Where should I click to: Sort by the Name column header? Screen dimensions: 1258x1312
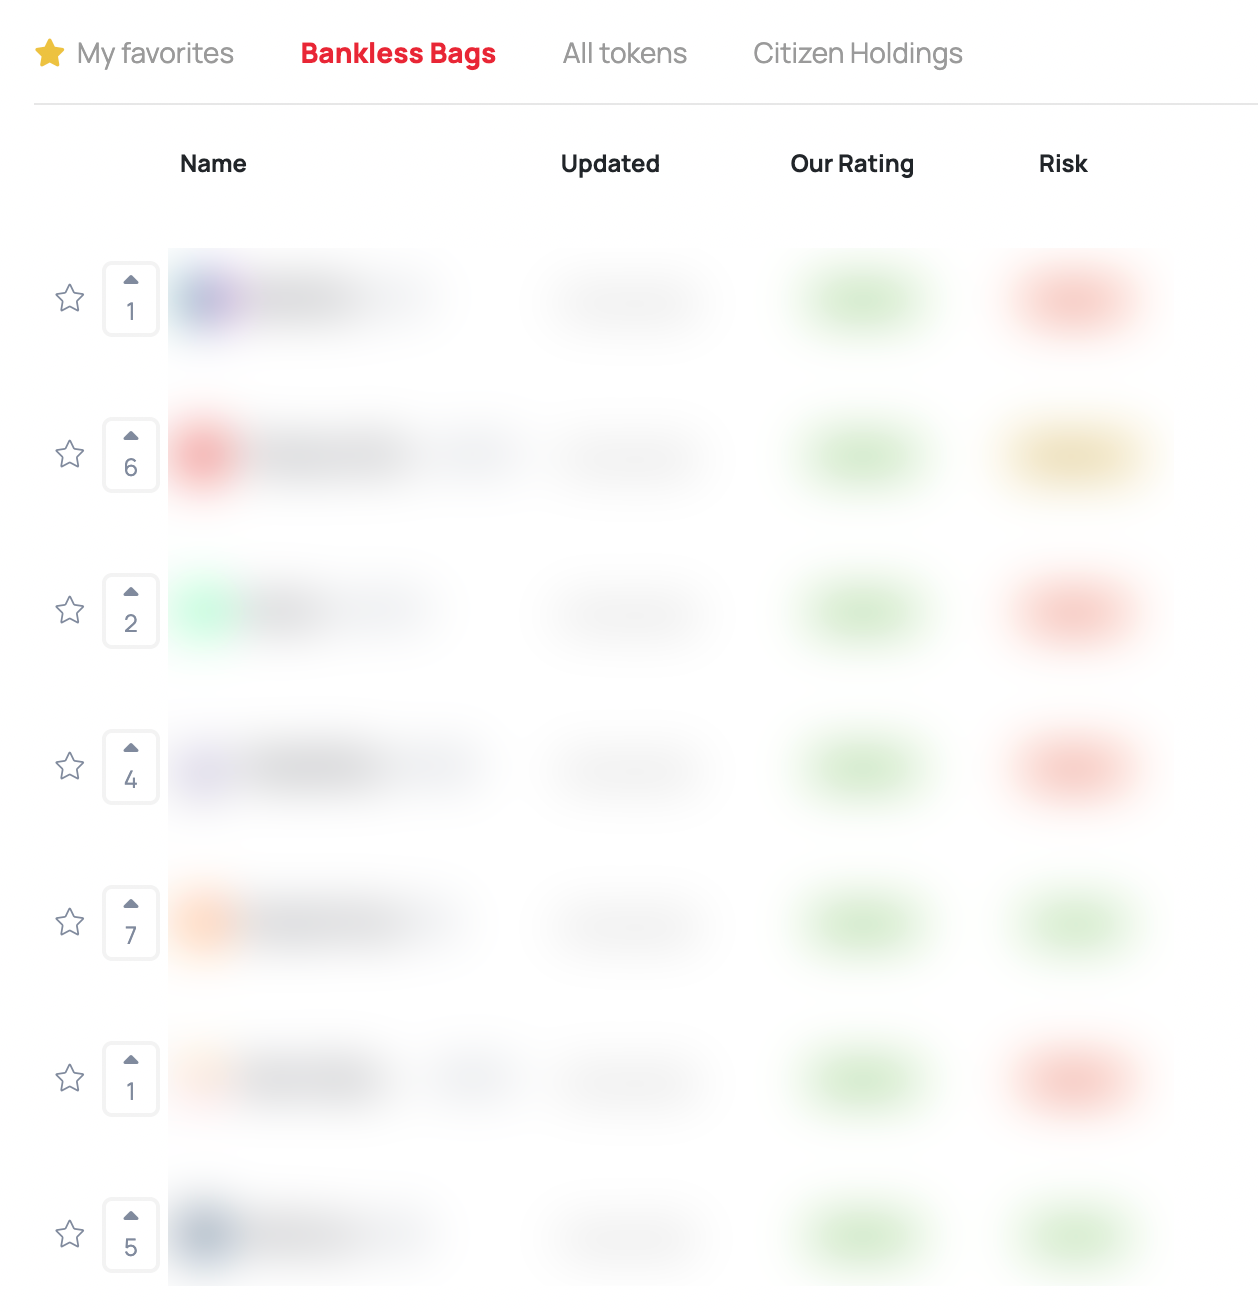(213, 164)
